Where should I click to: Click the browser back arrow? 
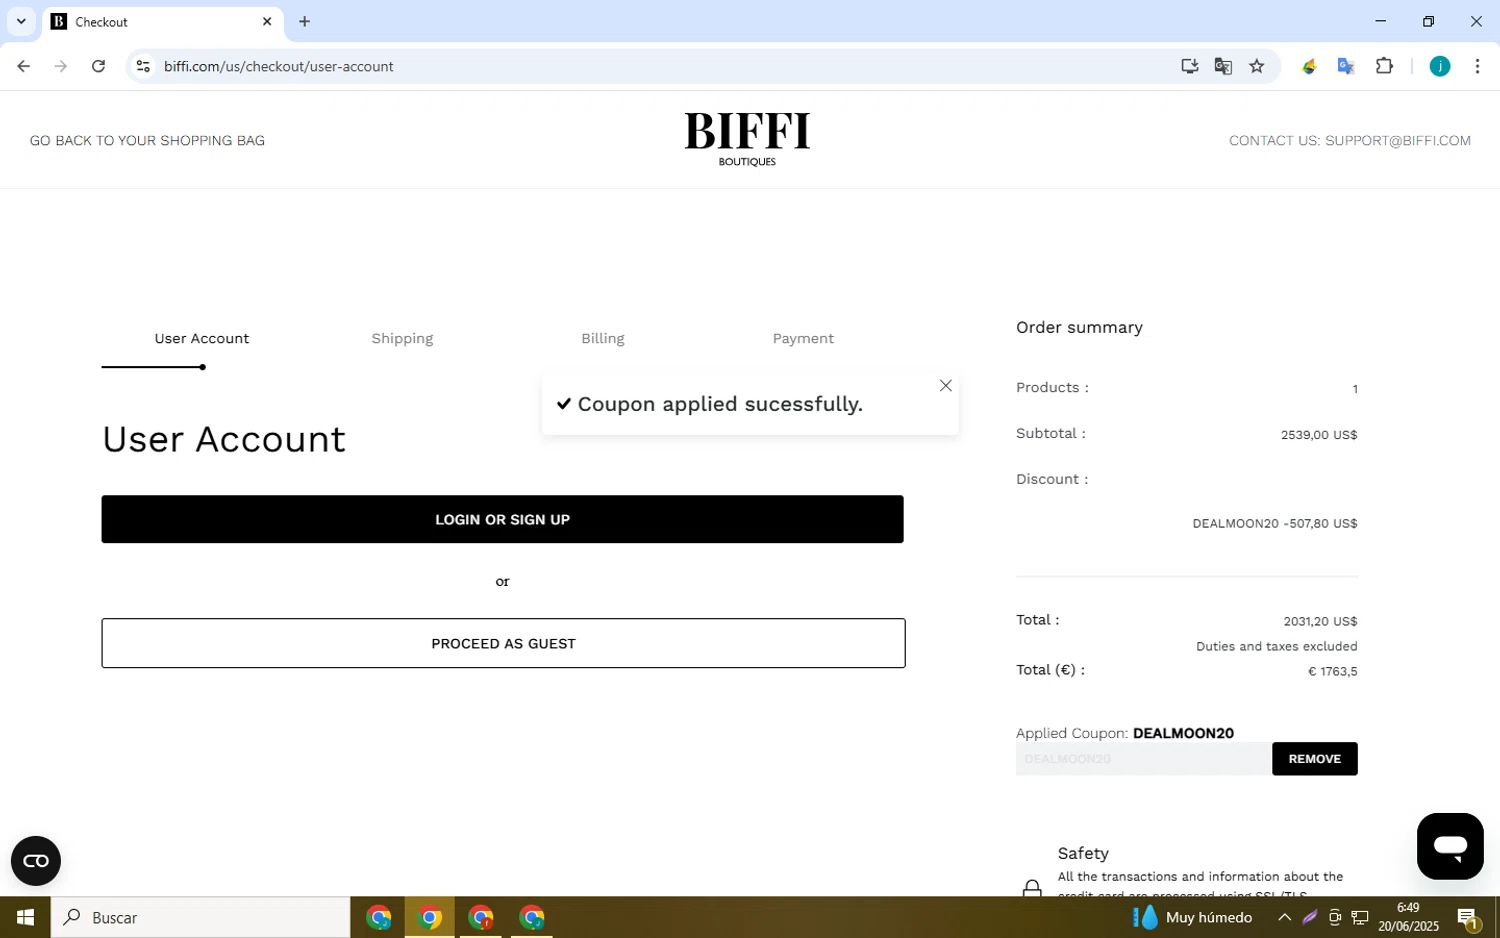point(23,66)
